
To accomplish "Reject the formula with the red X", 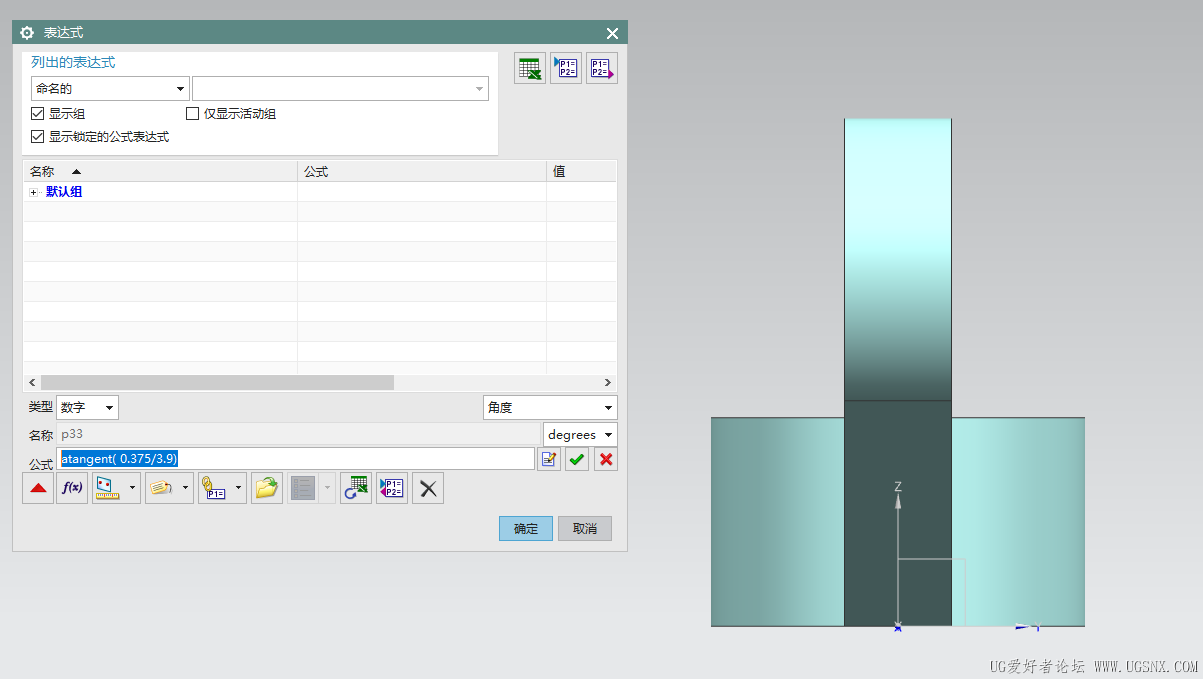I will [606, 459].
